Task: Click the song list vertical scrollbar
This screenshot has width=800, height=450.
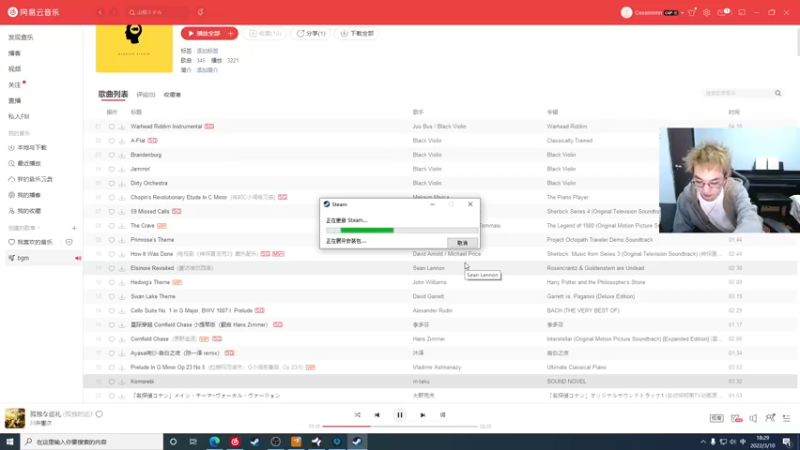Action: click(797, 41)
